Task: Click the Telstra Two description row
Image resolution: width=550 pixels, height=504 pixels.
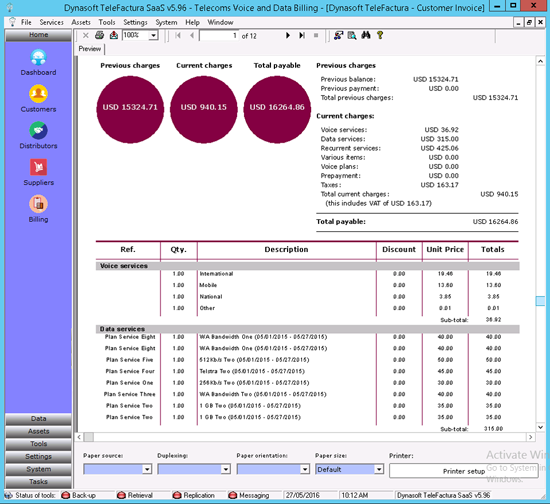Action: (252, 371)
